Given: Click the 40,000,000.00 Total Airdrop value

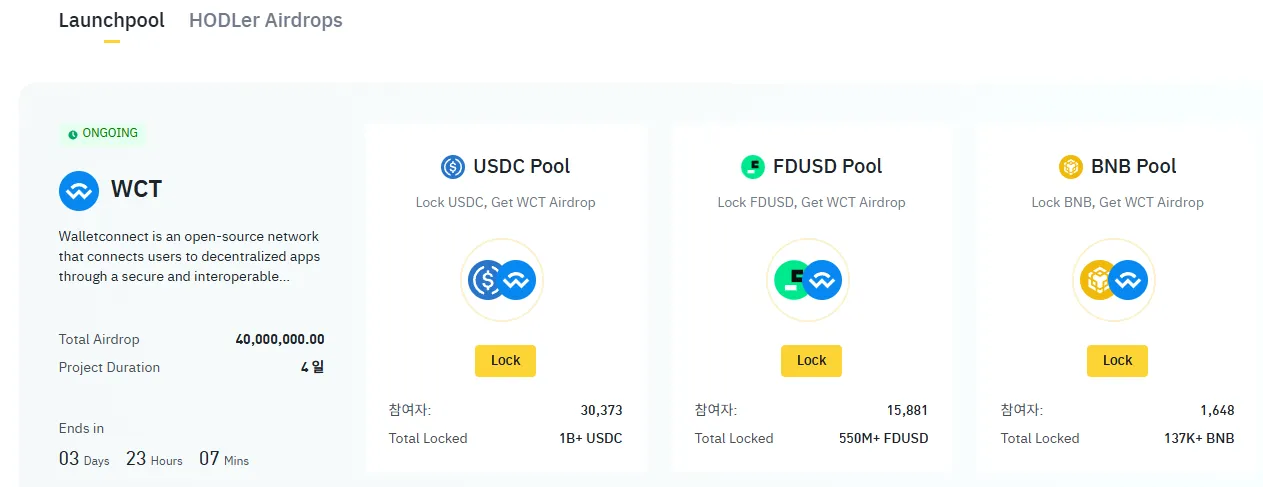Looking at the screenshot, I should (280, 339).
